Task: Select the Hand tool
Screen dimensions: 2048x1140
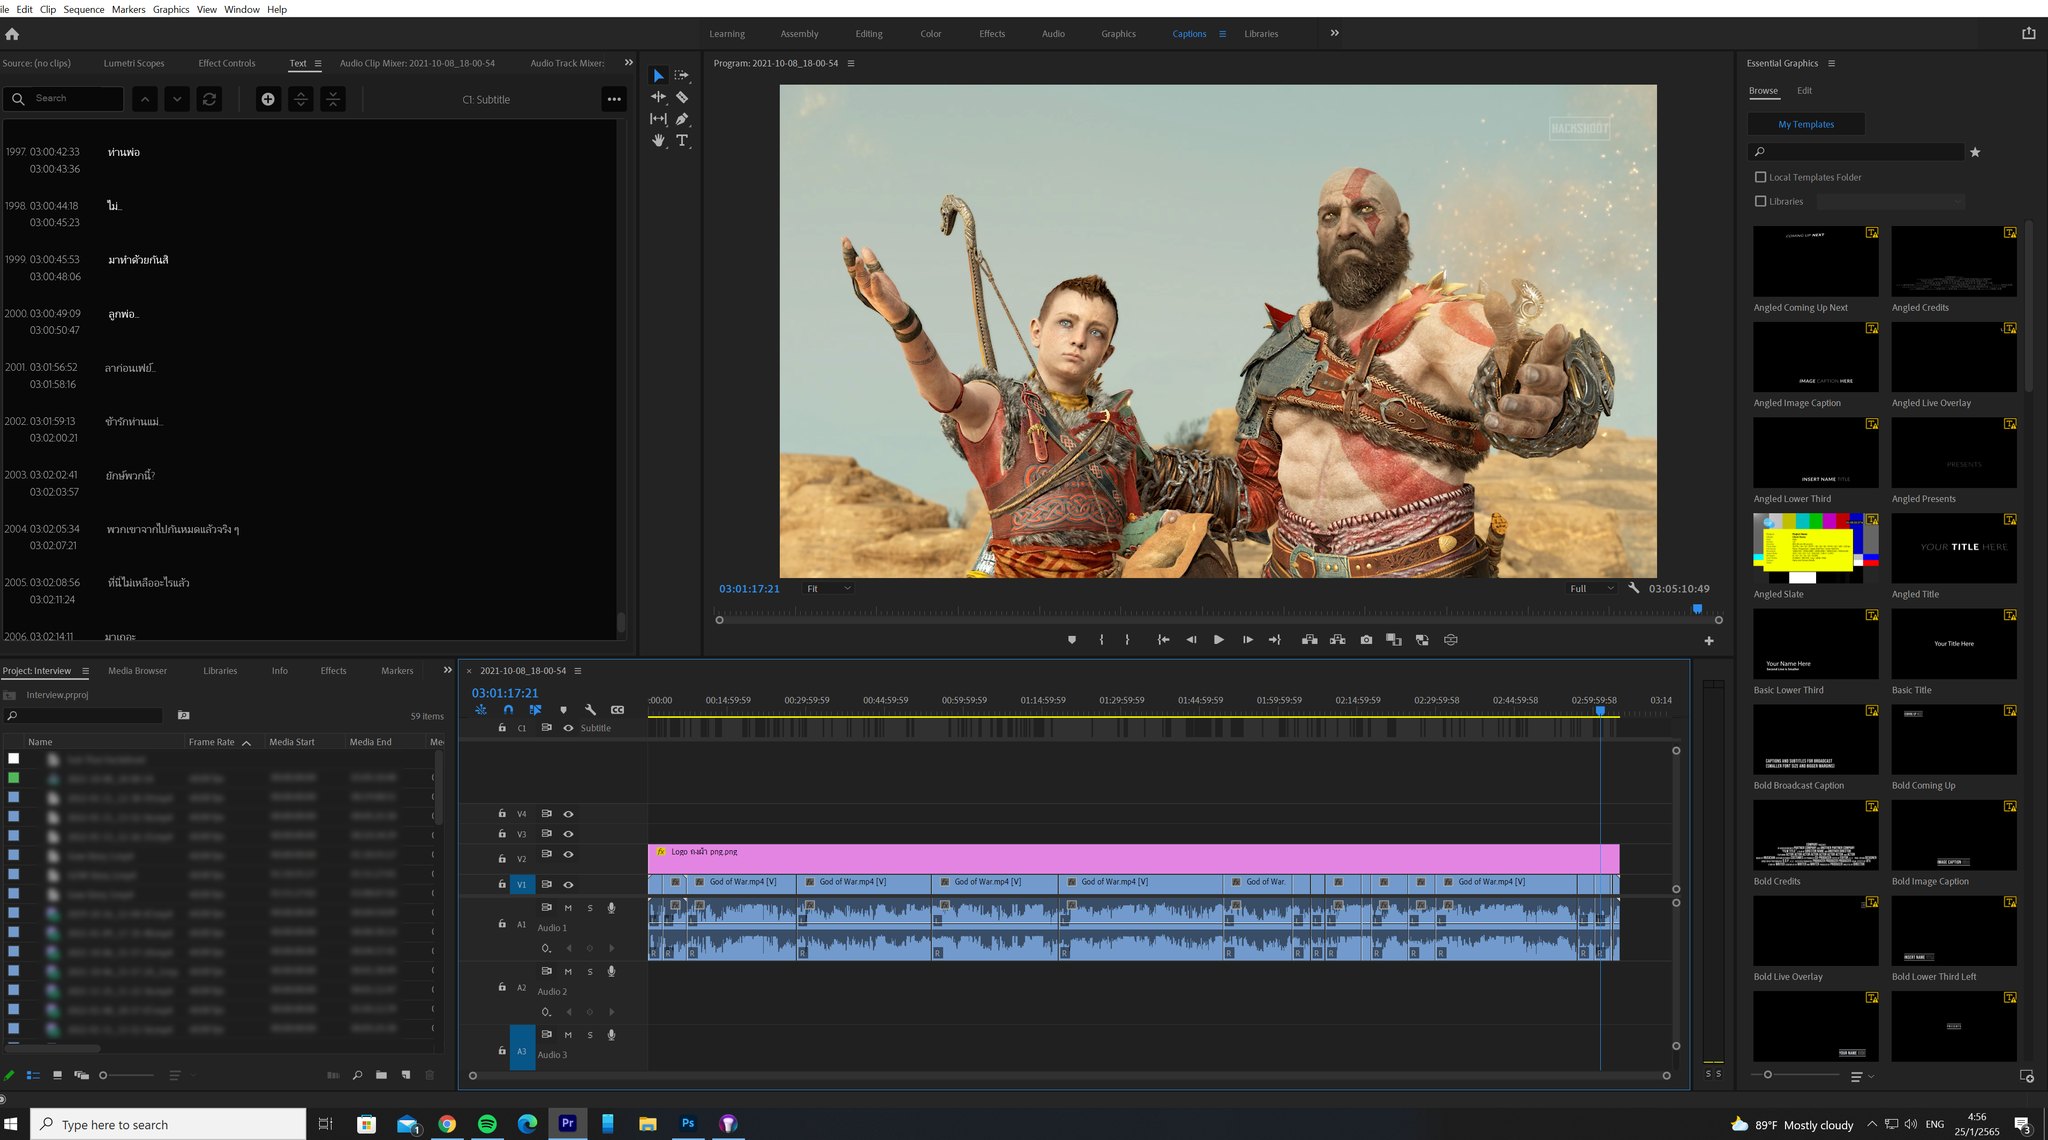Action: pyautogui.click(x=658, y=141)
